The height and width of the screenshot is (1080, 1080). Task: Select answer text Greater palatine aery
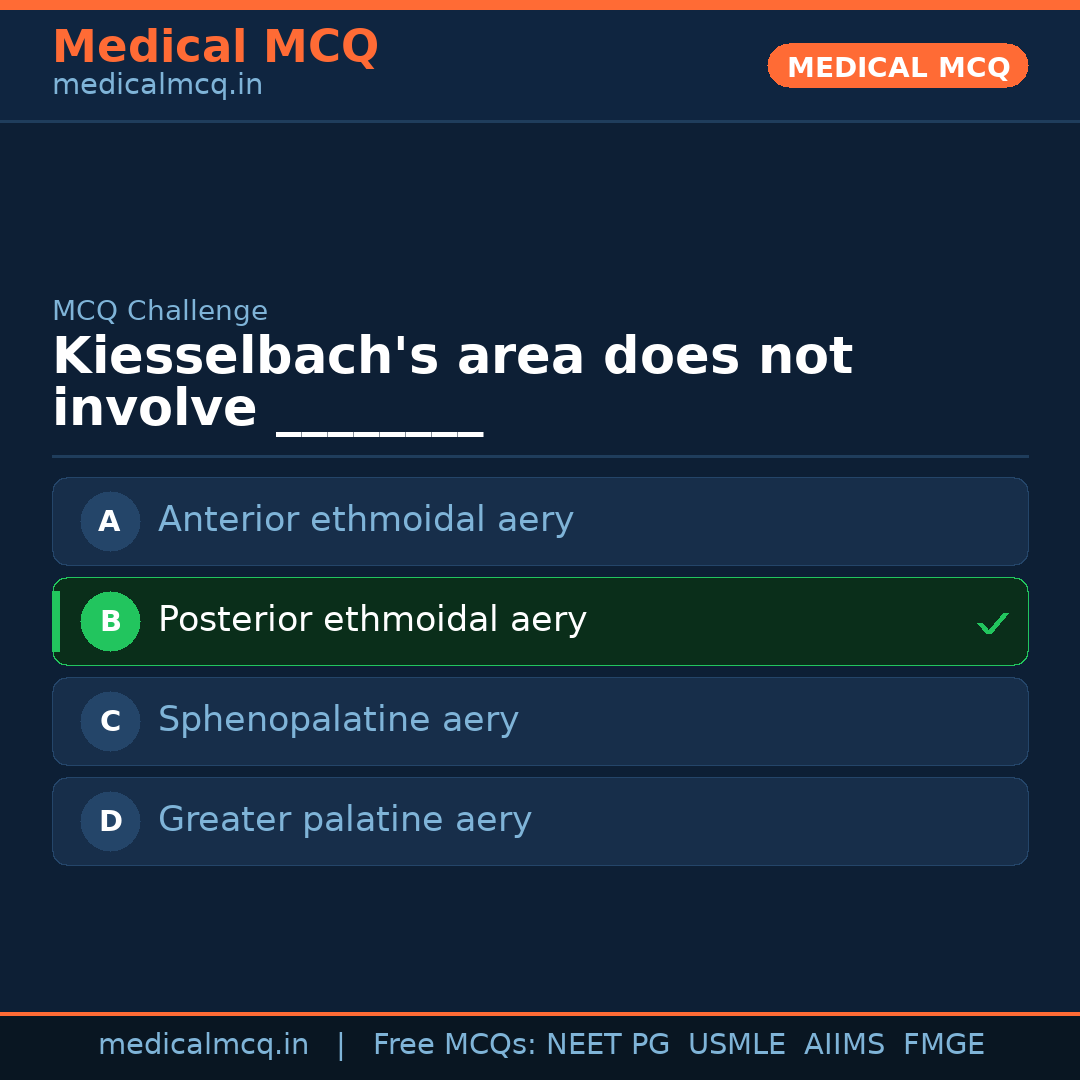click(344, 820)
